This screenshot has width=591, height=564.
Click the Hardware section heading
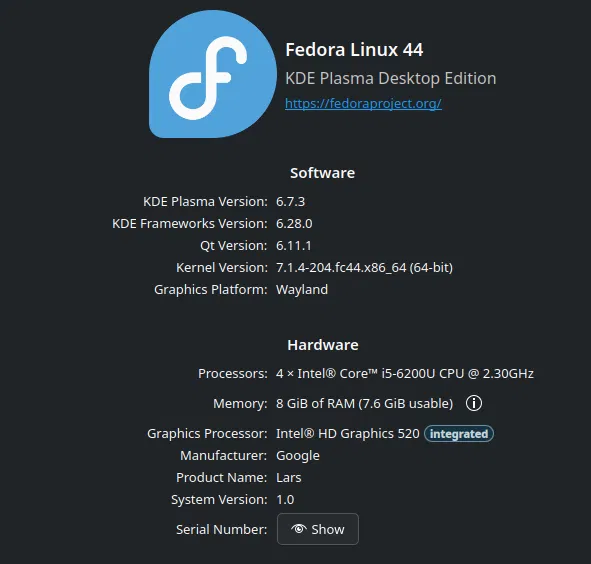[323, 345]
